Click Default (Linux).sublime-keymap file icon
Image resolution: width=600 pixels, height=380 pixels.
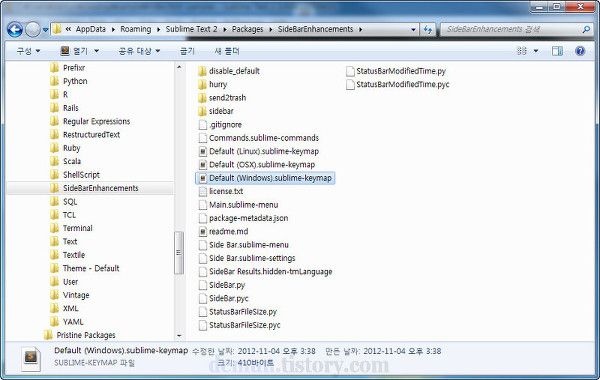click(x=203, y=152)
